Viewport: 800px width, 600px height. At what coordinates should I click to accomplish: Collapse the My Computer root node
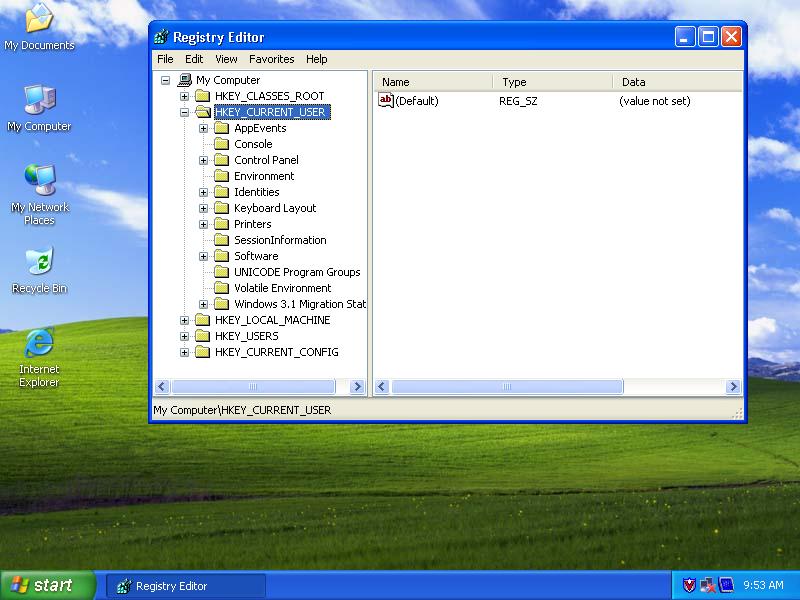[165, 81]
